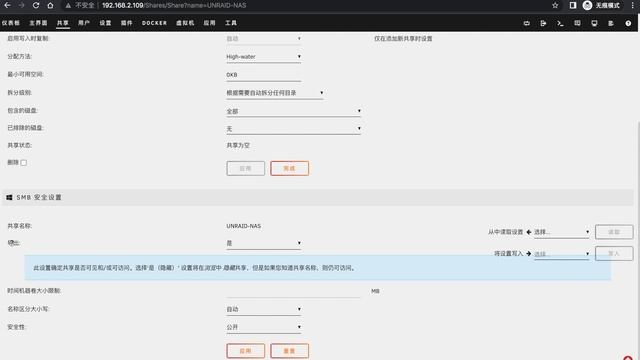Click the Windows icon beside SMB 安全设置
640x360 pixels.
tap(9, 198)
